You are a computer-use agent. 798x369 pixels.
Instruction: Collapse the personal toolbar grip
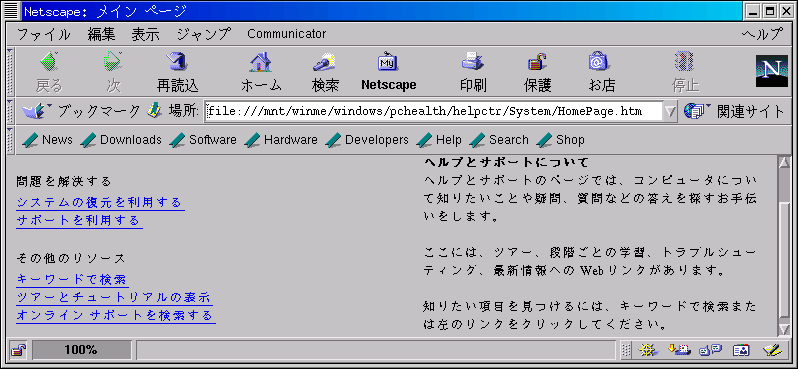pyautogui.click(x=10, y=139)
